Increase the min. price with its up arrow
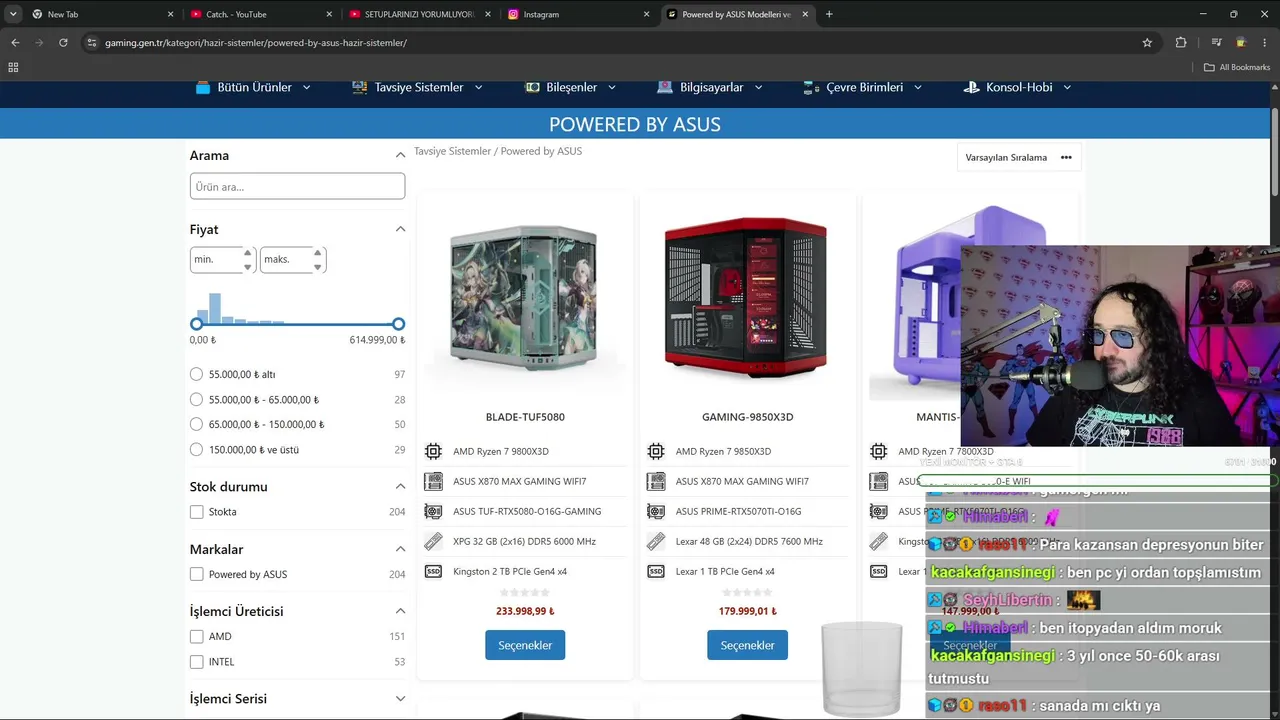1280x720 pixels. click(247, 253)
